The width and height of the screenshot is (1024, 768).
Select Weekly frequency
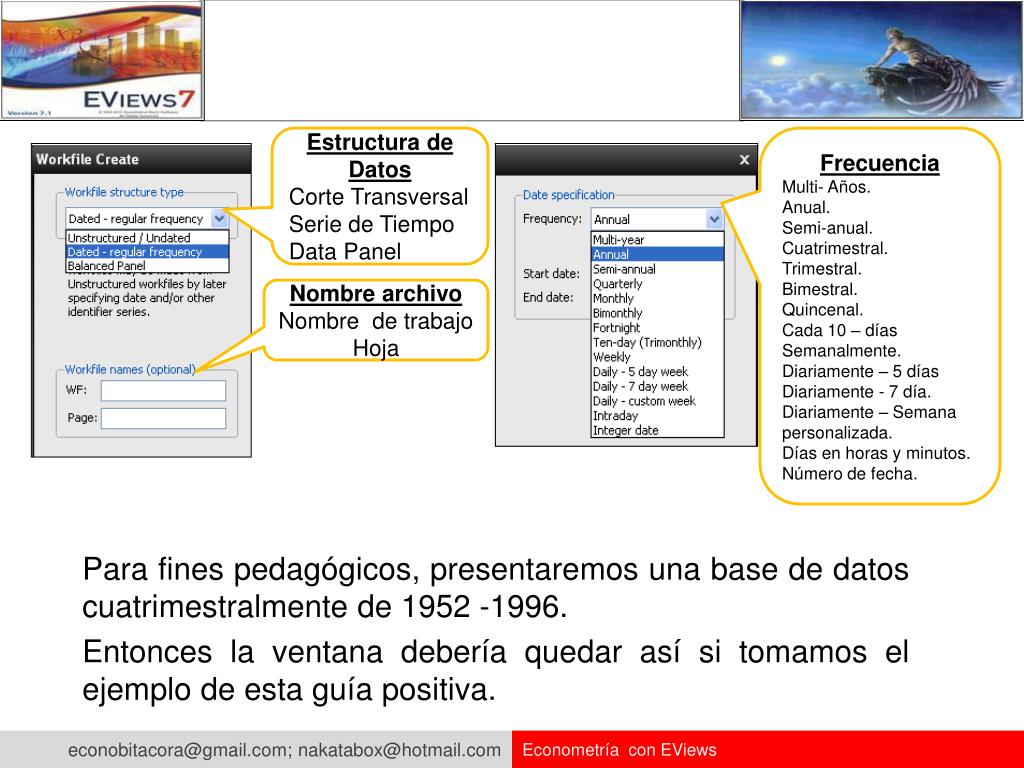pyautogui.click(x=658, y=357)
